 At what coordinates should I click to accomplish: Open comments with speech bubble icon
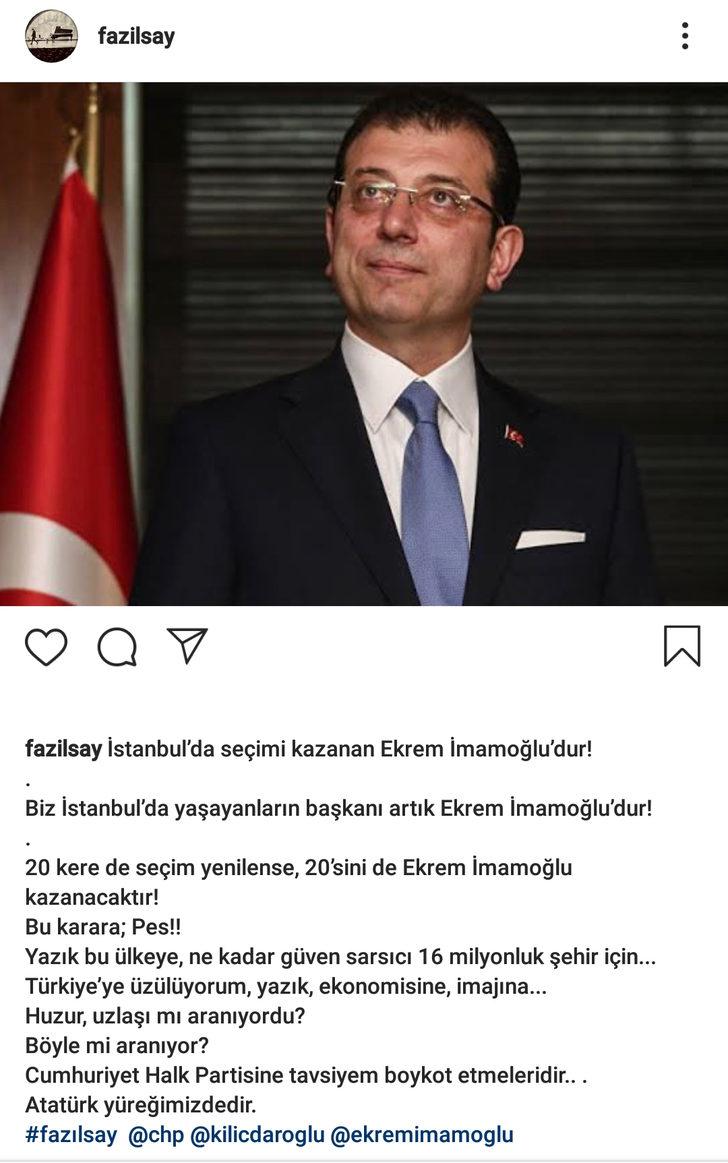pos(117,647)
